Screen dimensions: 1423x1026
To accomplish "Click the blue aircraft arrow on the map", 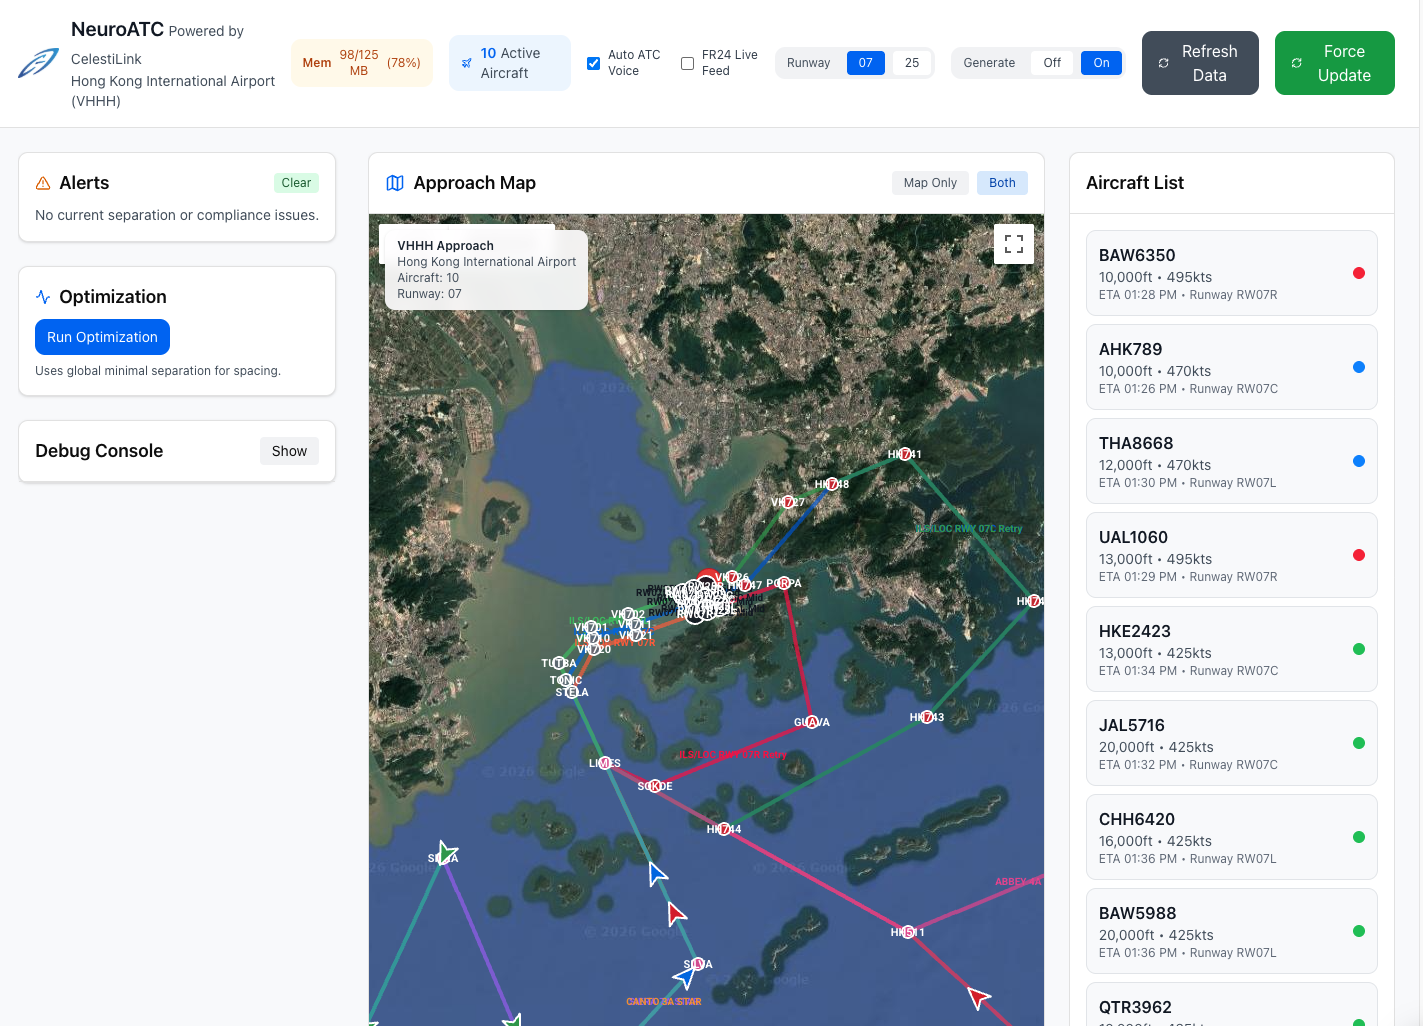I will [656, 874].
